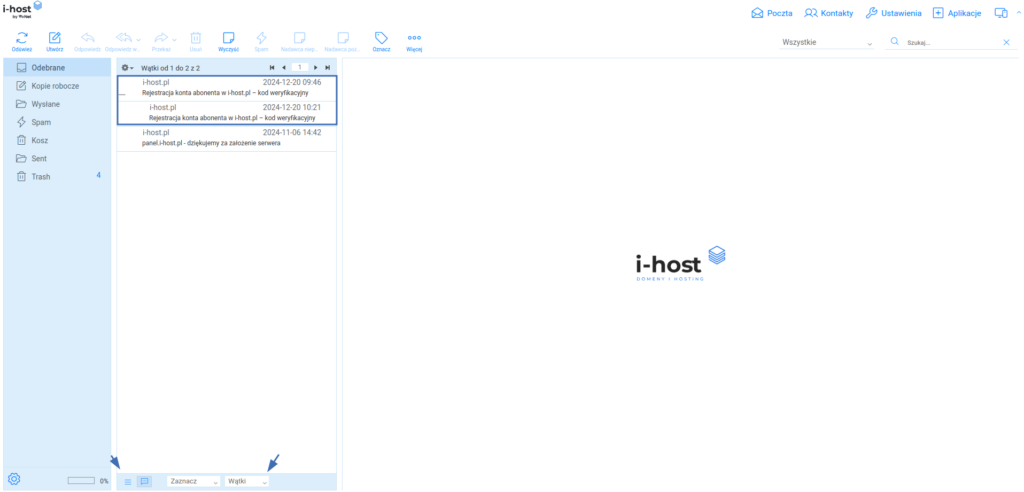Click the Oznacz tag icon
Viewport: 1024px width, 492px height.
tap(381, 38)
